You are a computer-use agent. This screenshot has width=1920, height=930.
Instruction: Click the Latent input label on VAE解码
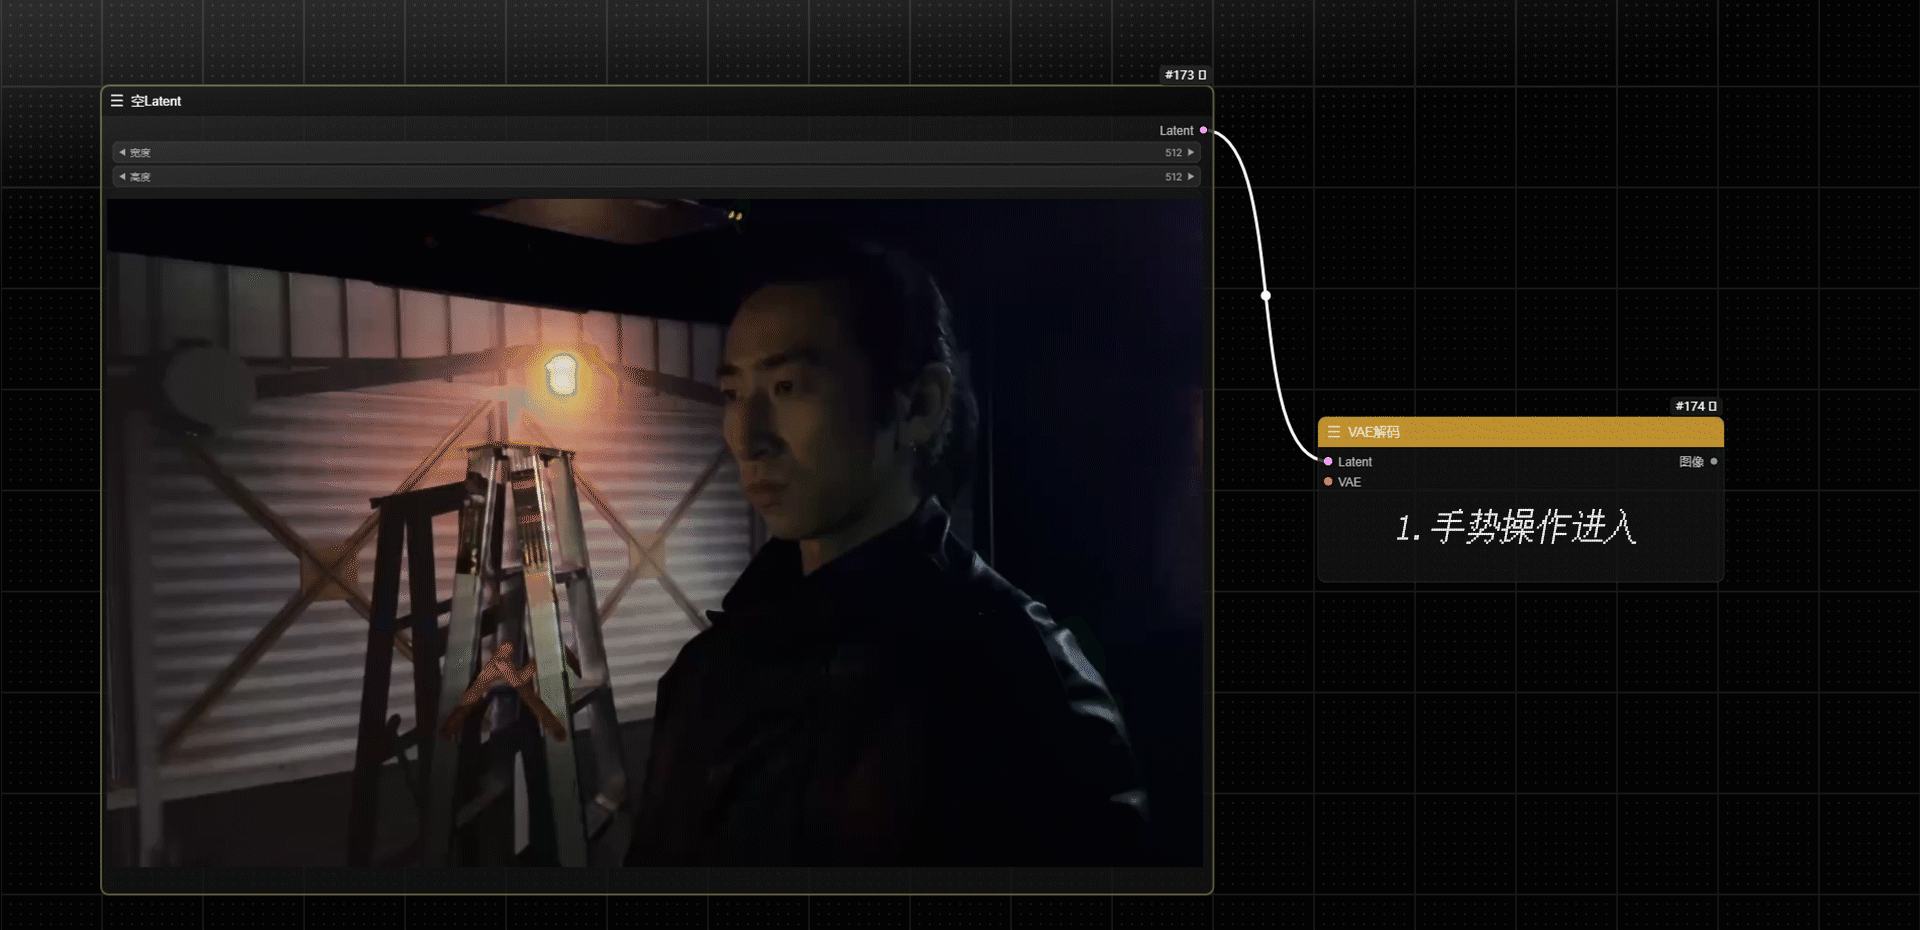point(1355,461)
